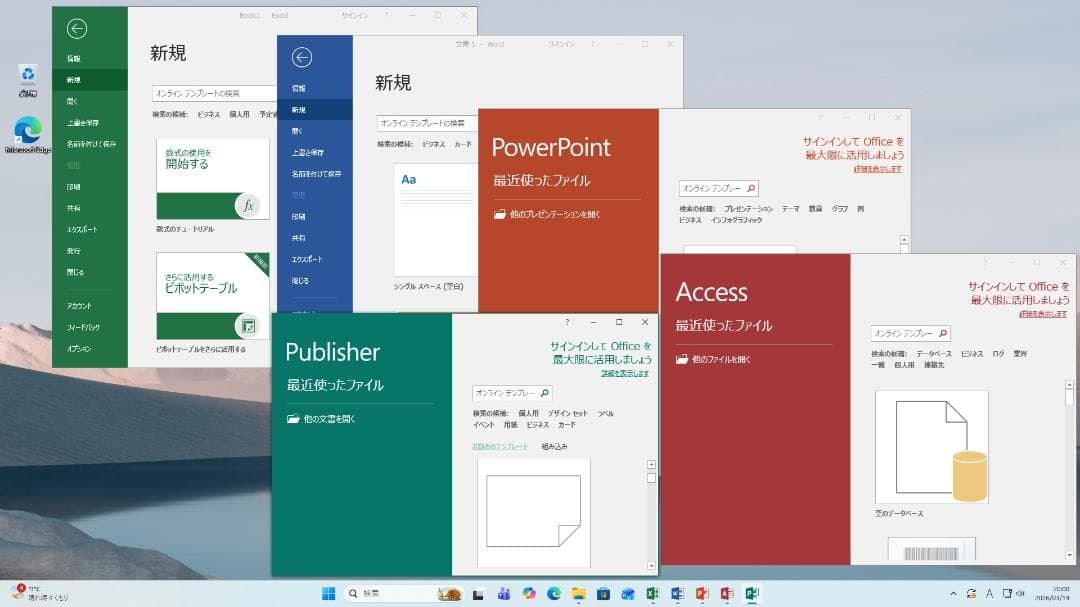
Task: Click 他のファイルを開く in Access
Action: [720, 359]
